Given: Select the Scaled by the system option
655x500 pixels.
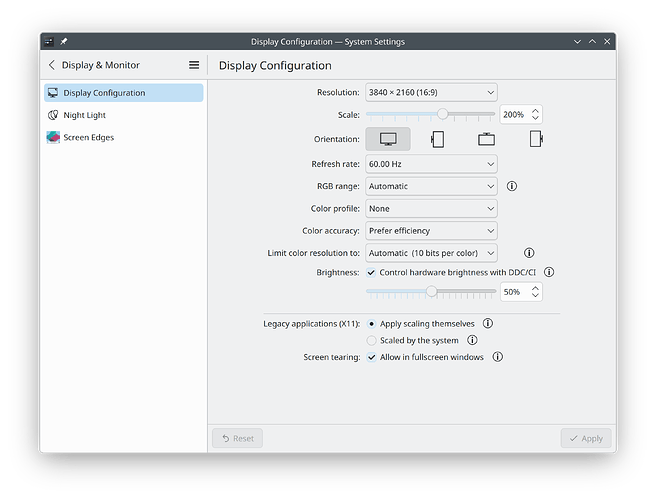Looking at the screenshot, I should (372, 340).
